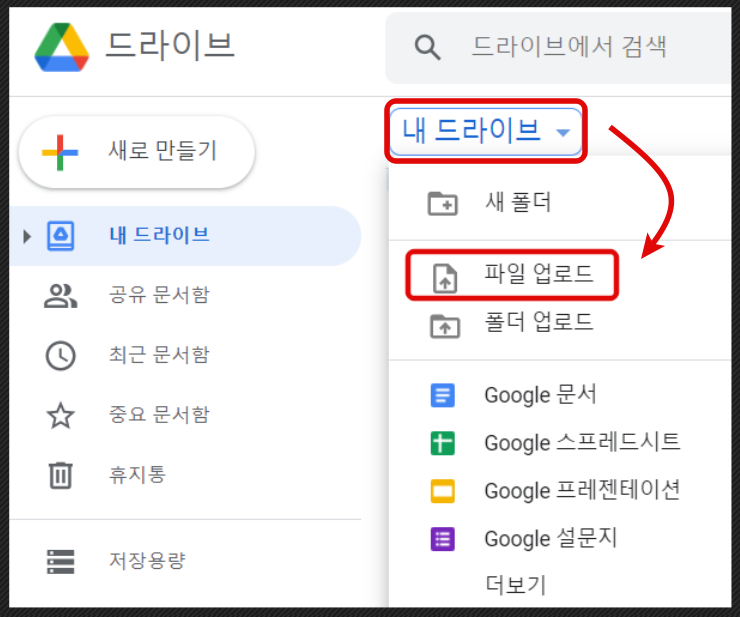Click the folder upload icon

point(445,326)
